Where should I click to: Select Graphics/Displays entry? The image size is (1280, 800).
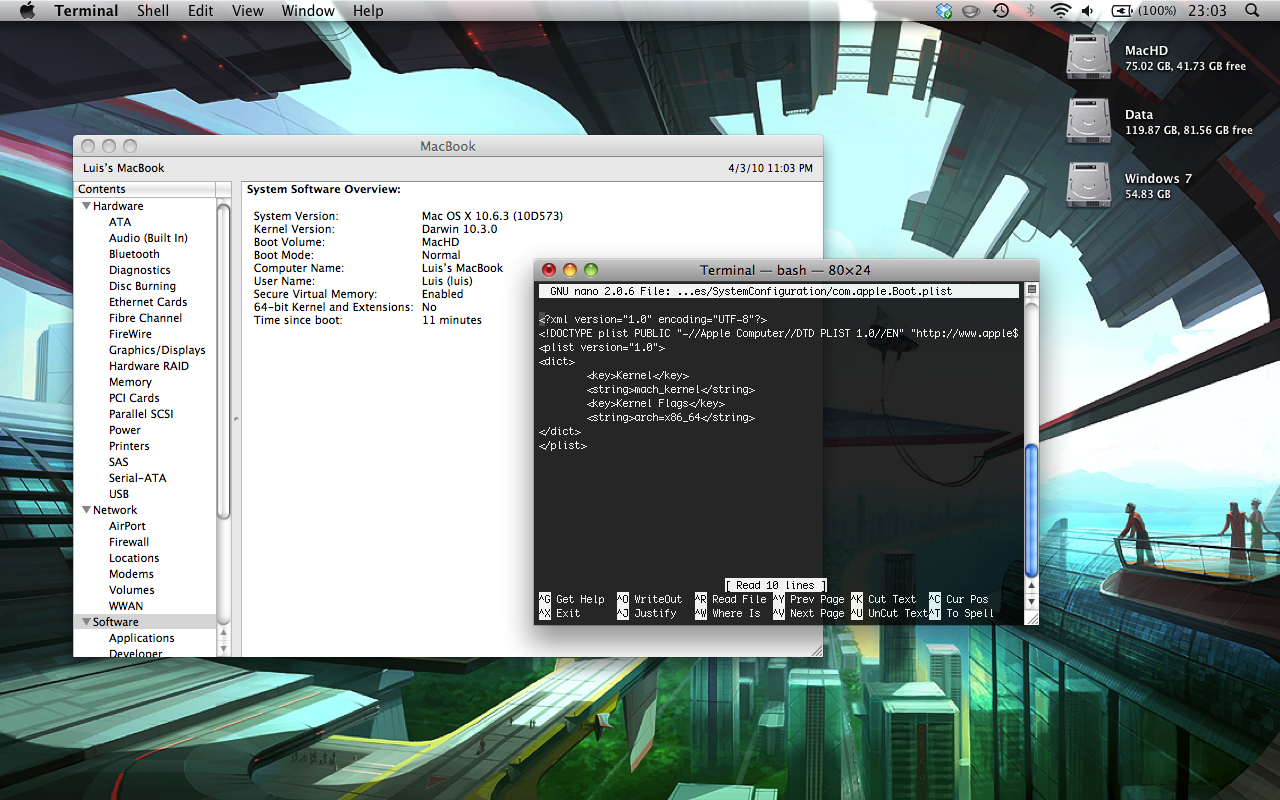(x=157, y=350)
